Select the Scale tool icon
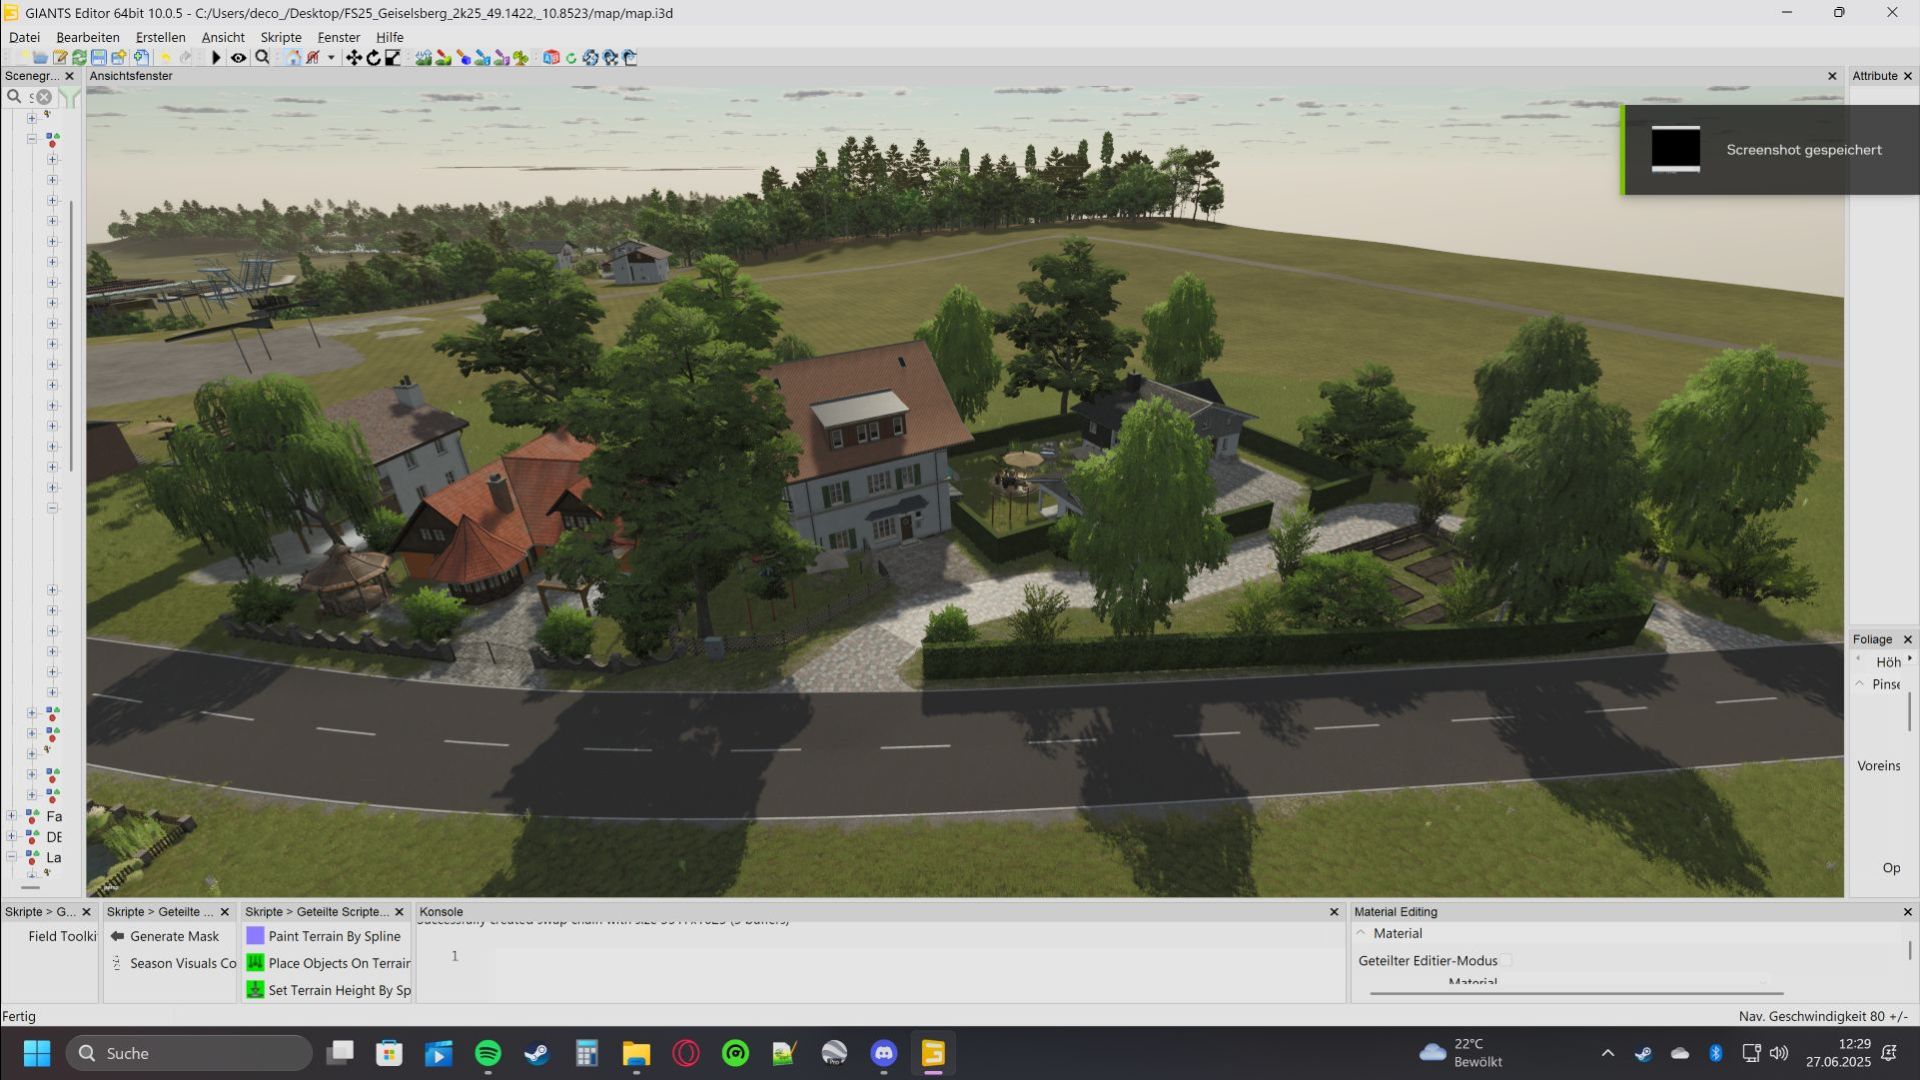 tap(393, 58)
